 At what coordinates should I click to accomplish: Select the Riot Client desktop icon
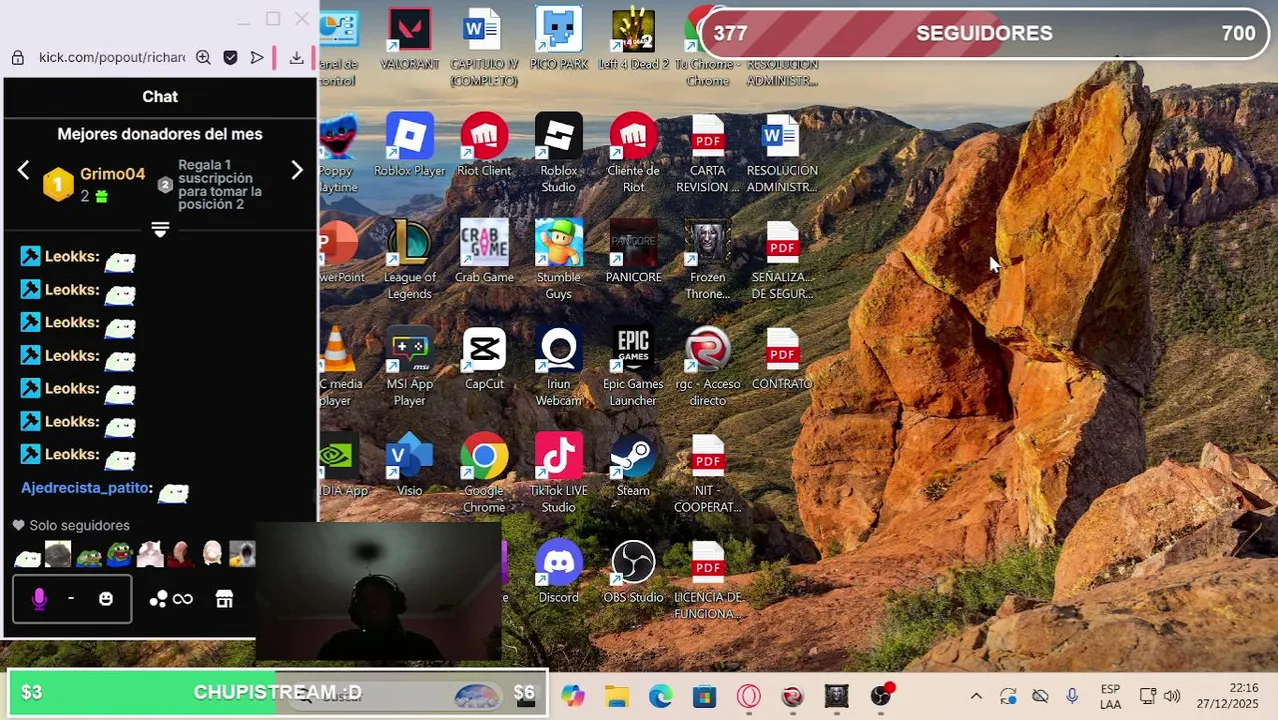[x=484, y=146]
